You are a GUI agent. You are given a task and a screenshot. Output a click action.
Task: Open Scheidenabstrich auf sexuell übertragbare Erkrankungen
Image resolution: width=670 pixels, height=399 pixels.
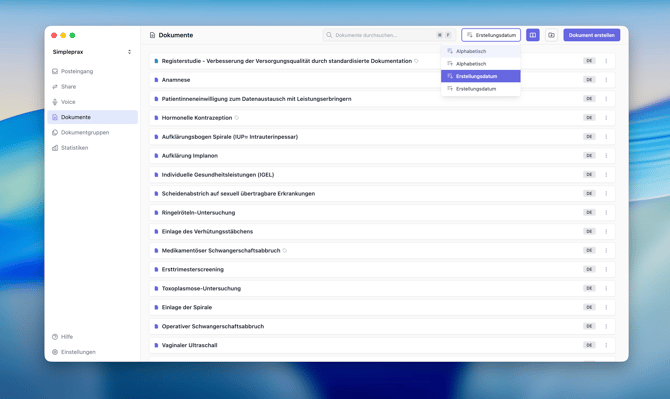pyautogui.click(x=238, y=194)
